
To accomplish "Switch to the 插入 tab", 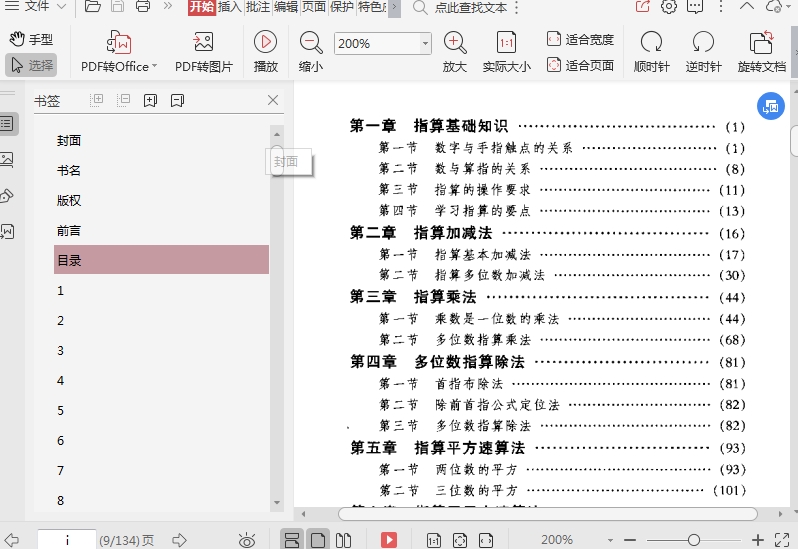I will 230,7.
